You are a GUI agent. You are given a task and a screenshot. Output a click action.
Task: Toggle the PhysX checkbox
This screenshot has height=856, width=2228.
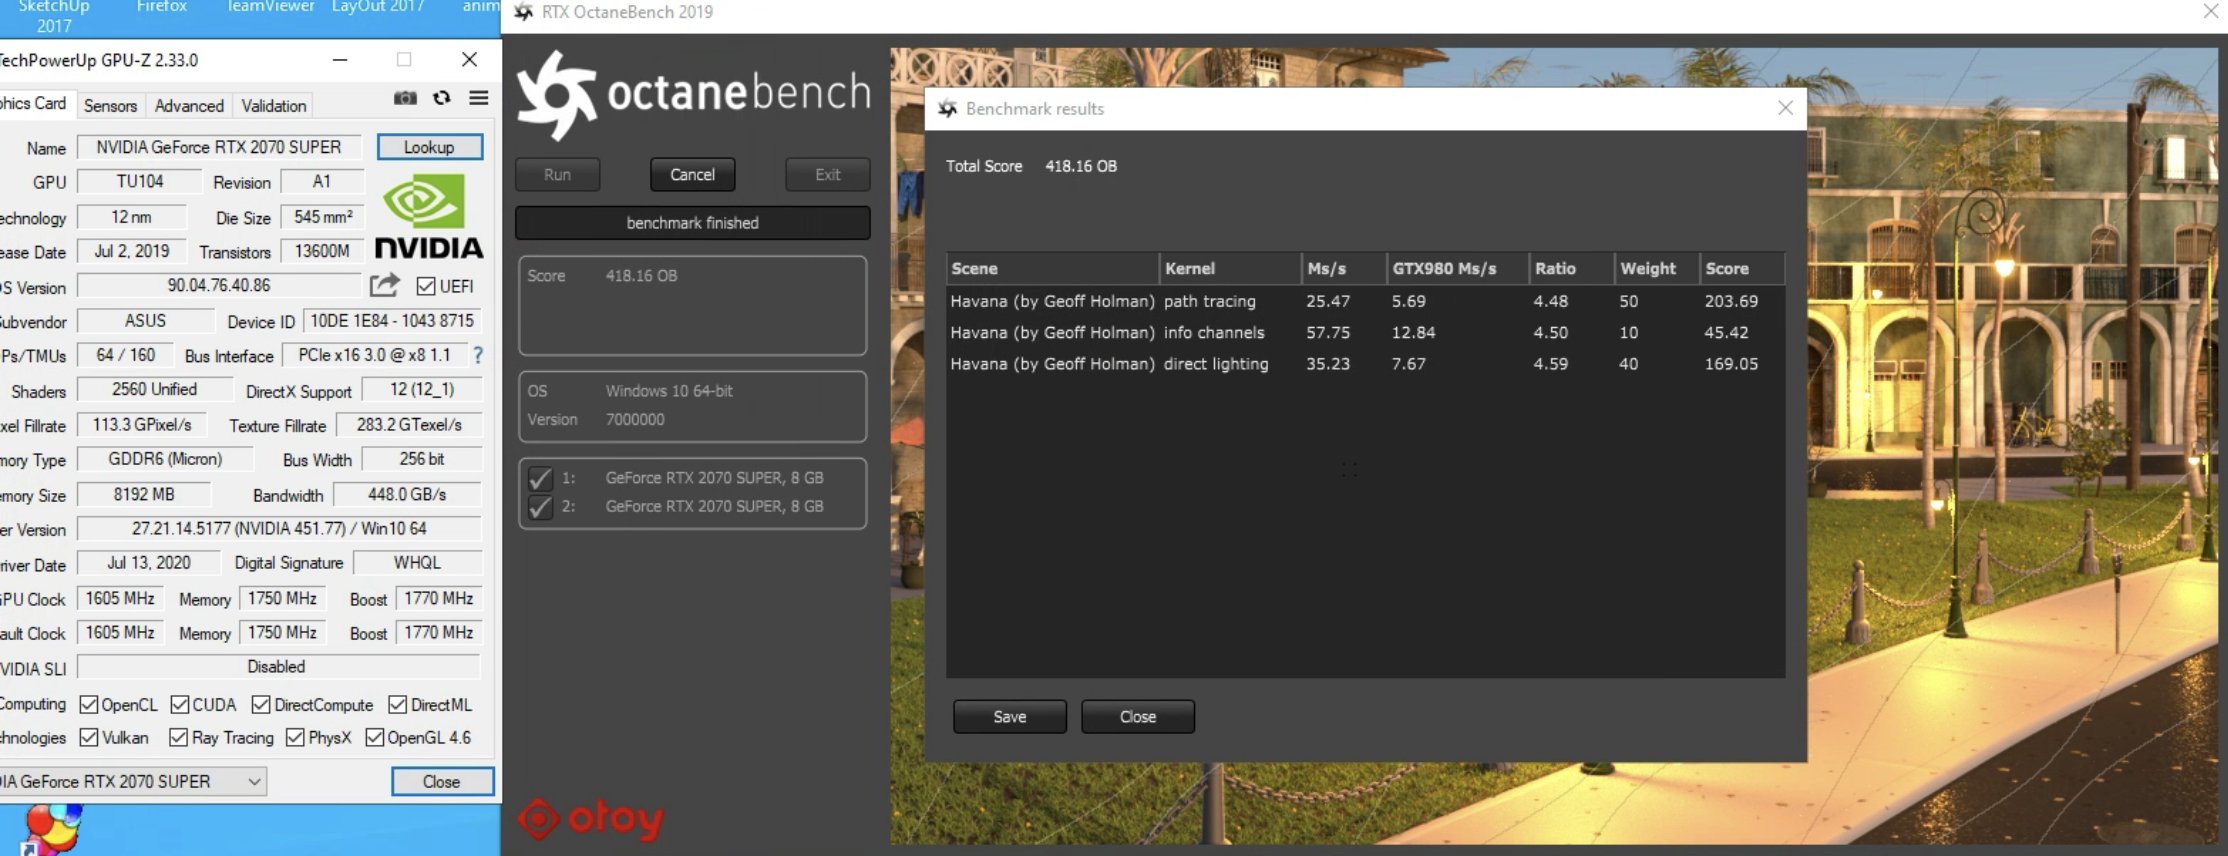click(x=295, y=738)
